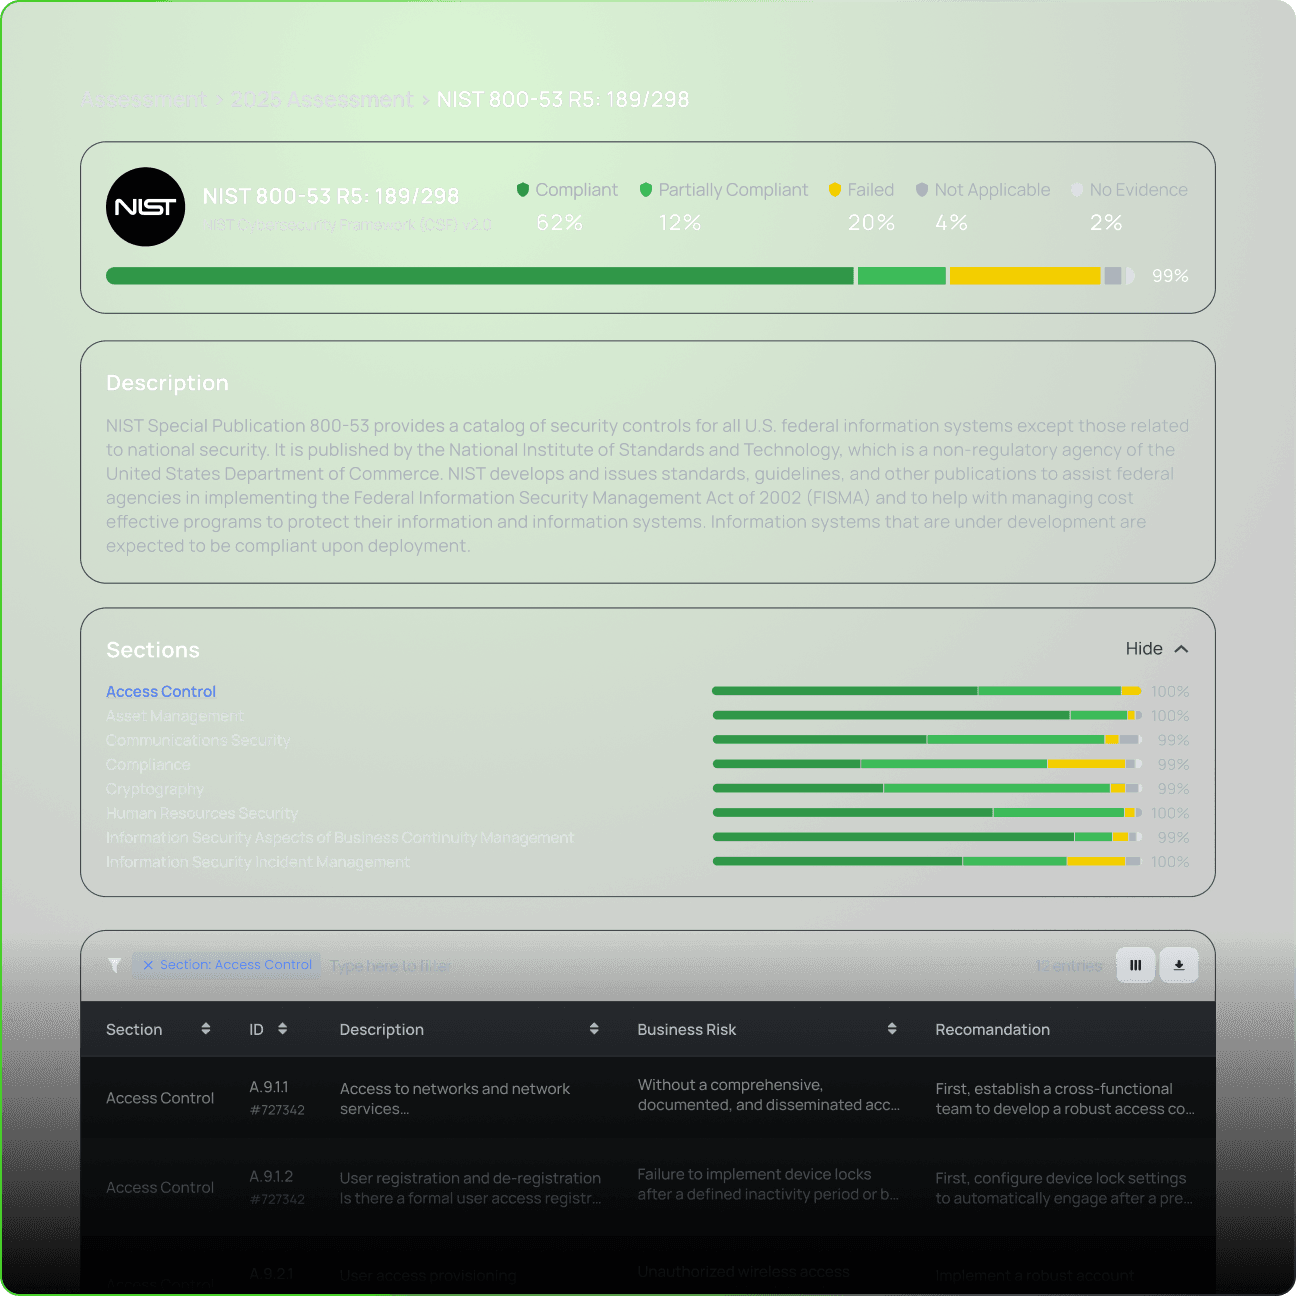Click the yellow Failed segment of overall progress bar
Screen dimensions: 1296x1296
[1024, 276]
